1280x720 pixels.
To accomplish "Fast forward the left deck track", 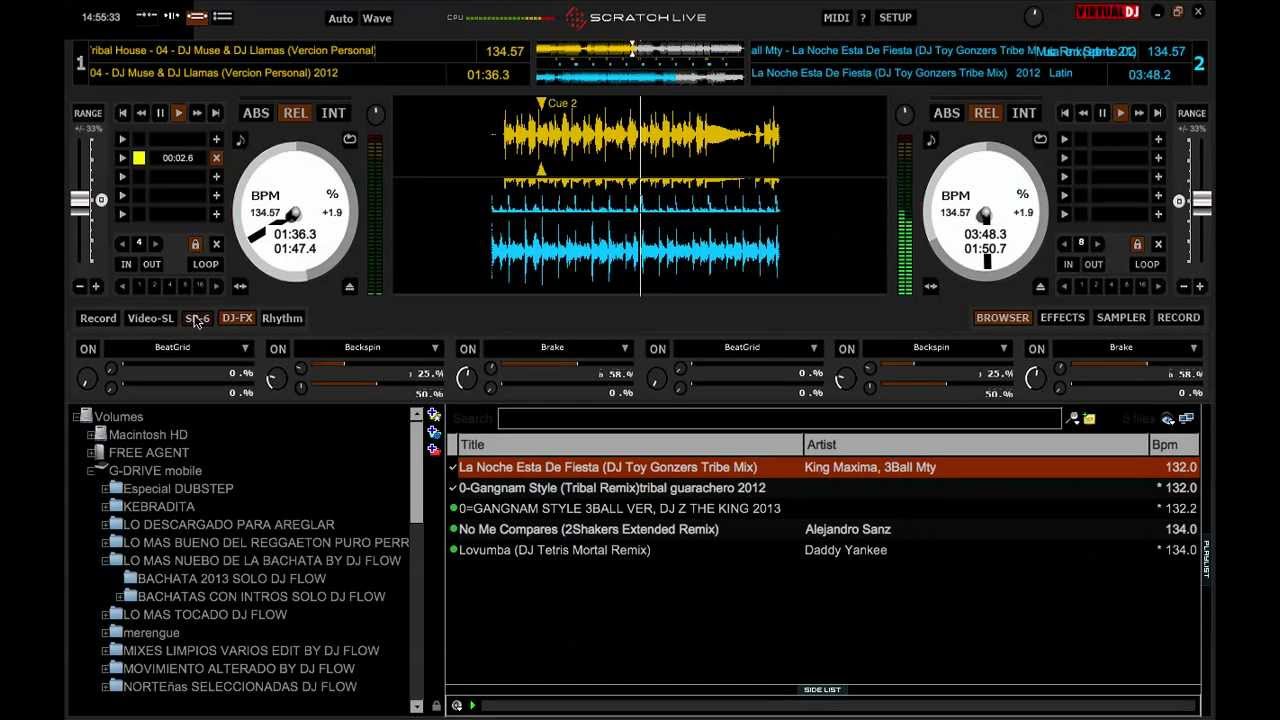I will pyautogui.click(x=198, y=113).
